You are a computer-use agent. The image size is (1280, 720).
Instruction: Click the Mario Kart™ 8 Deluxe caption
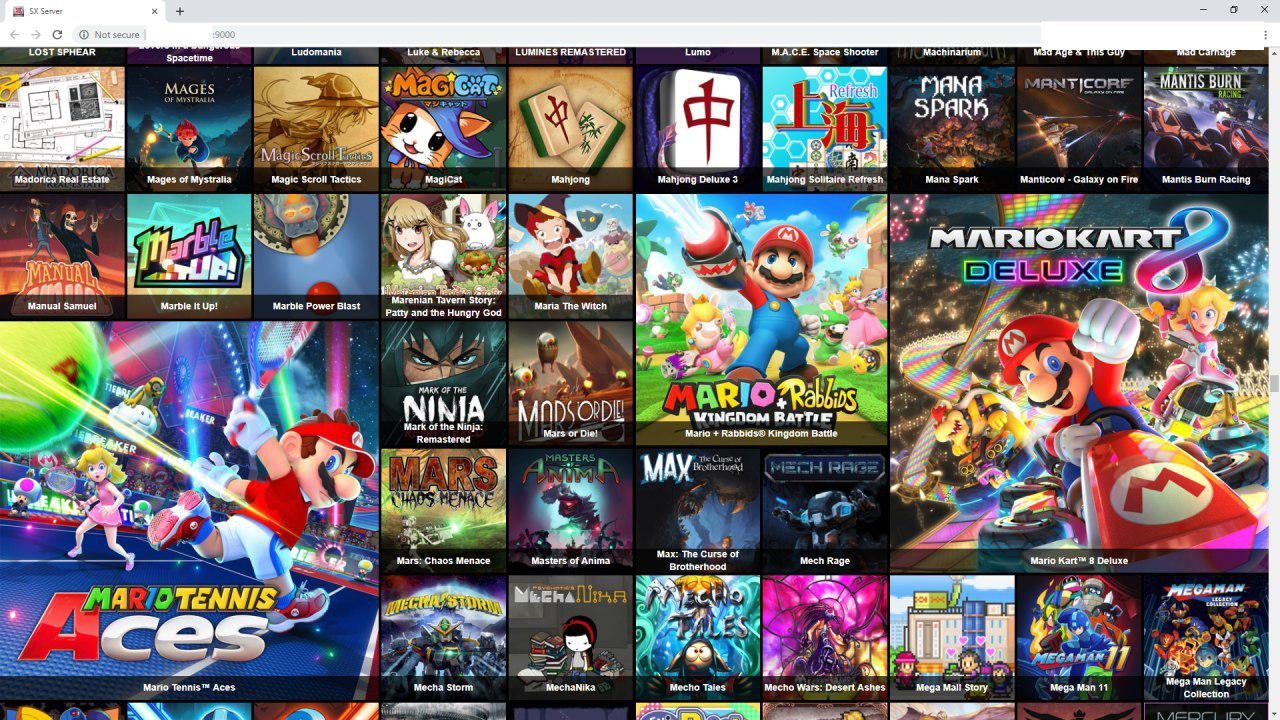[x=1079, y=561]
